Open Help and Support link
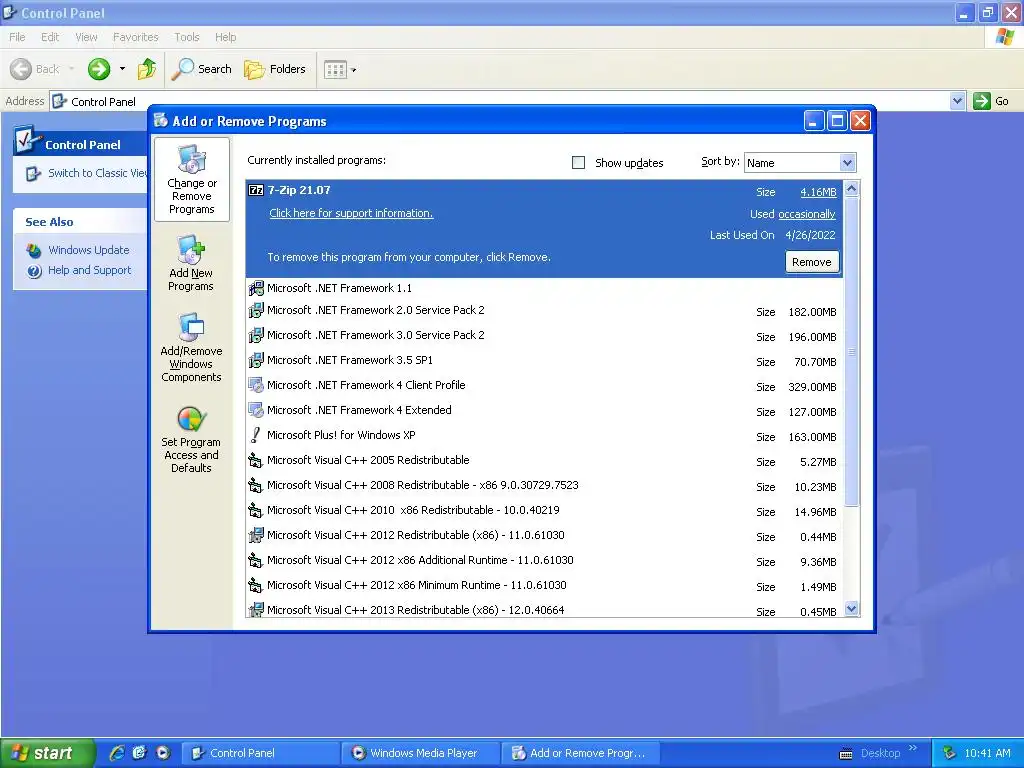Screen dimensions: 1024x768 (89, 270)
